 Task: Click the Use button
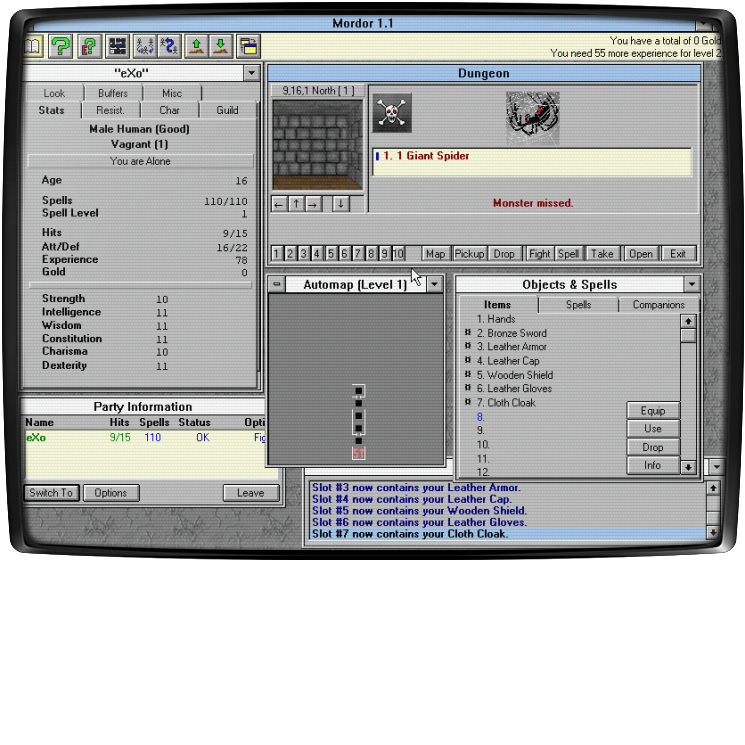tap(653, 429)
